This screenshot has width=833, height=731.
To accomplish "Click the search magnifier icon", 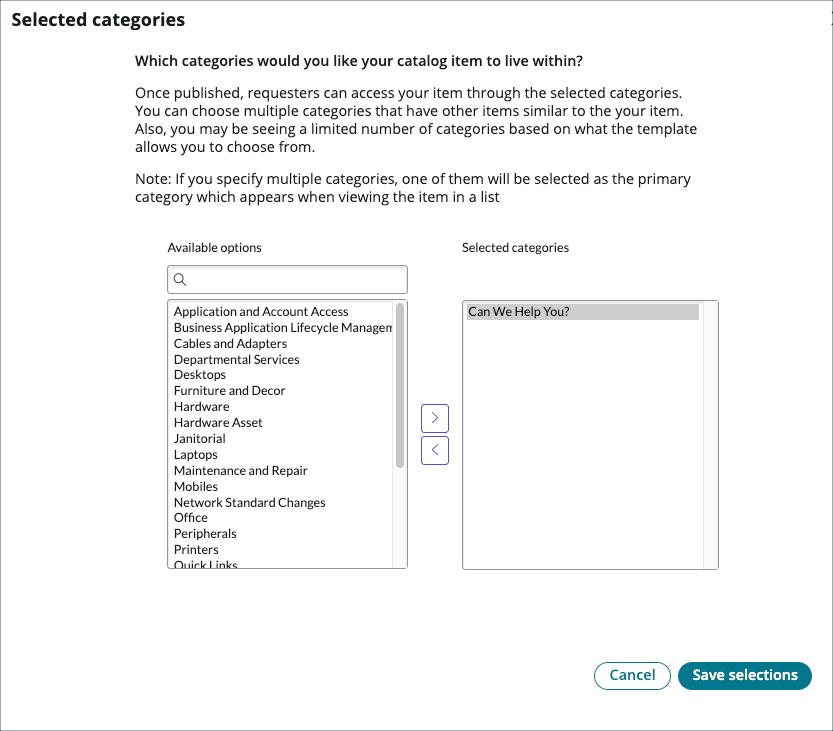I will (180, 279).
